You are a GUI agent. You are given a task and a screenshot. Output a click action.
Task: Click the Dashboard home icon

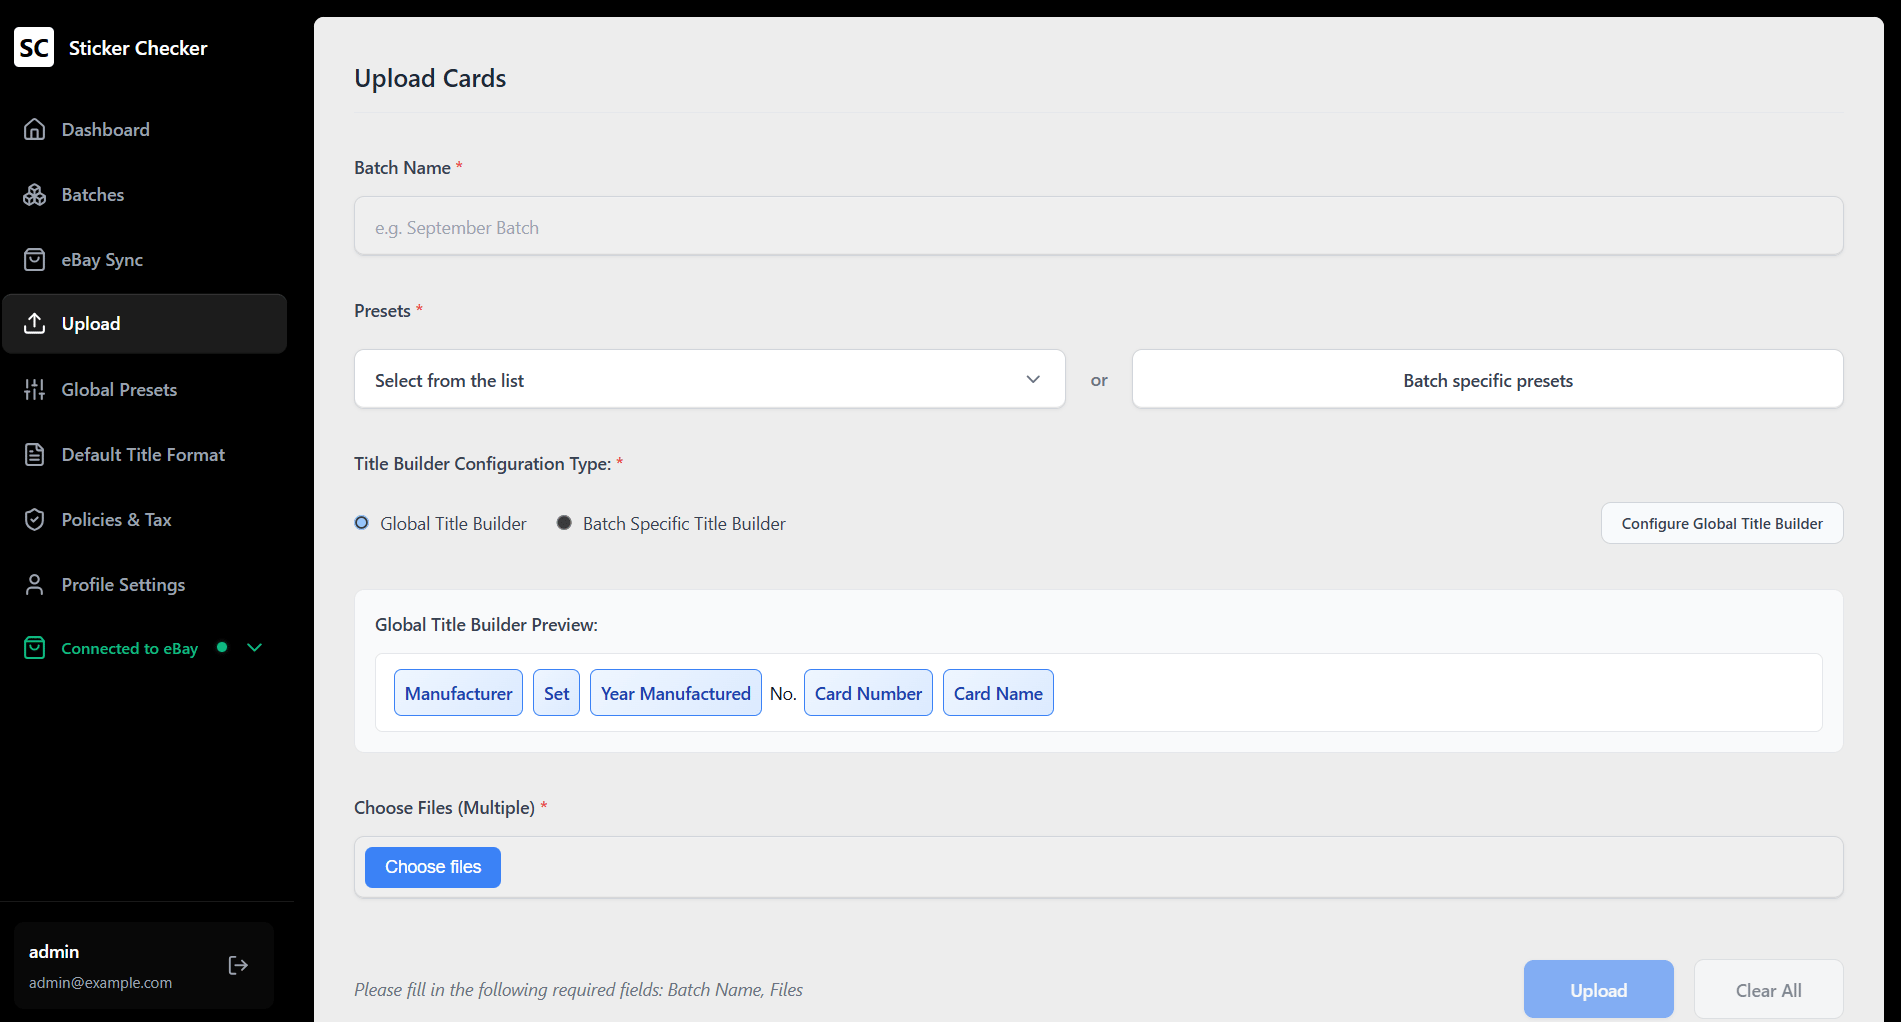35,129
